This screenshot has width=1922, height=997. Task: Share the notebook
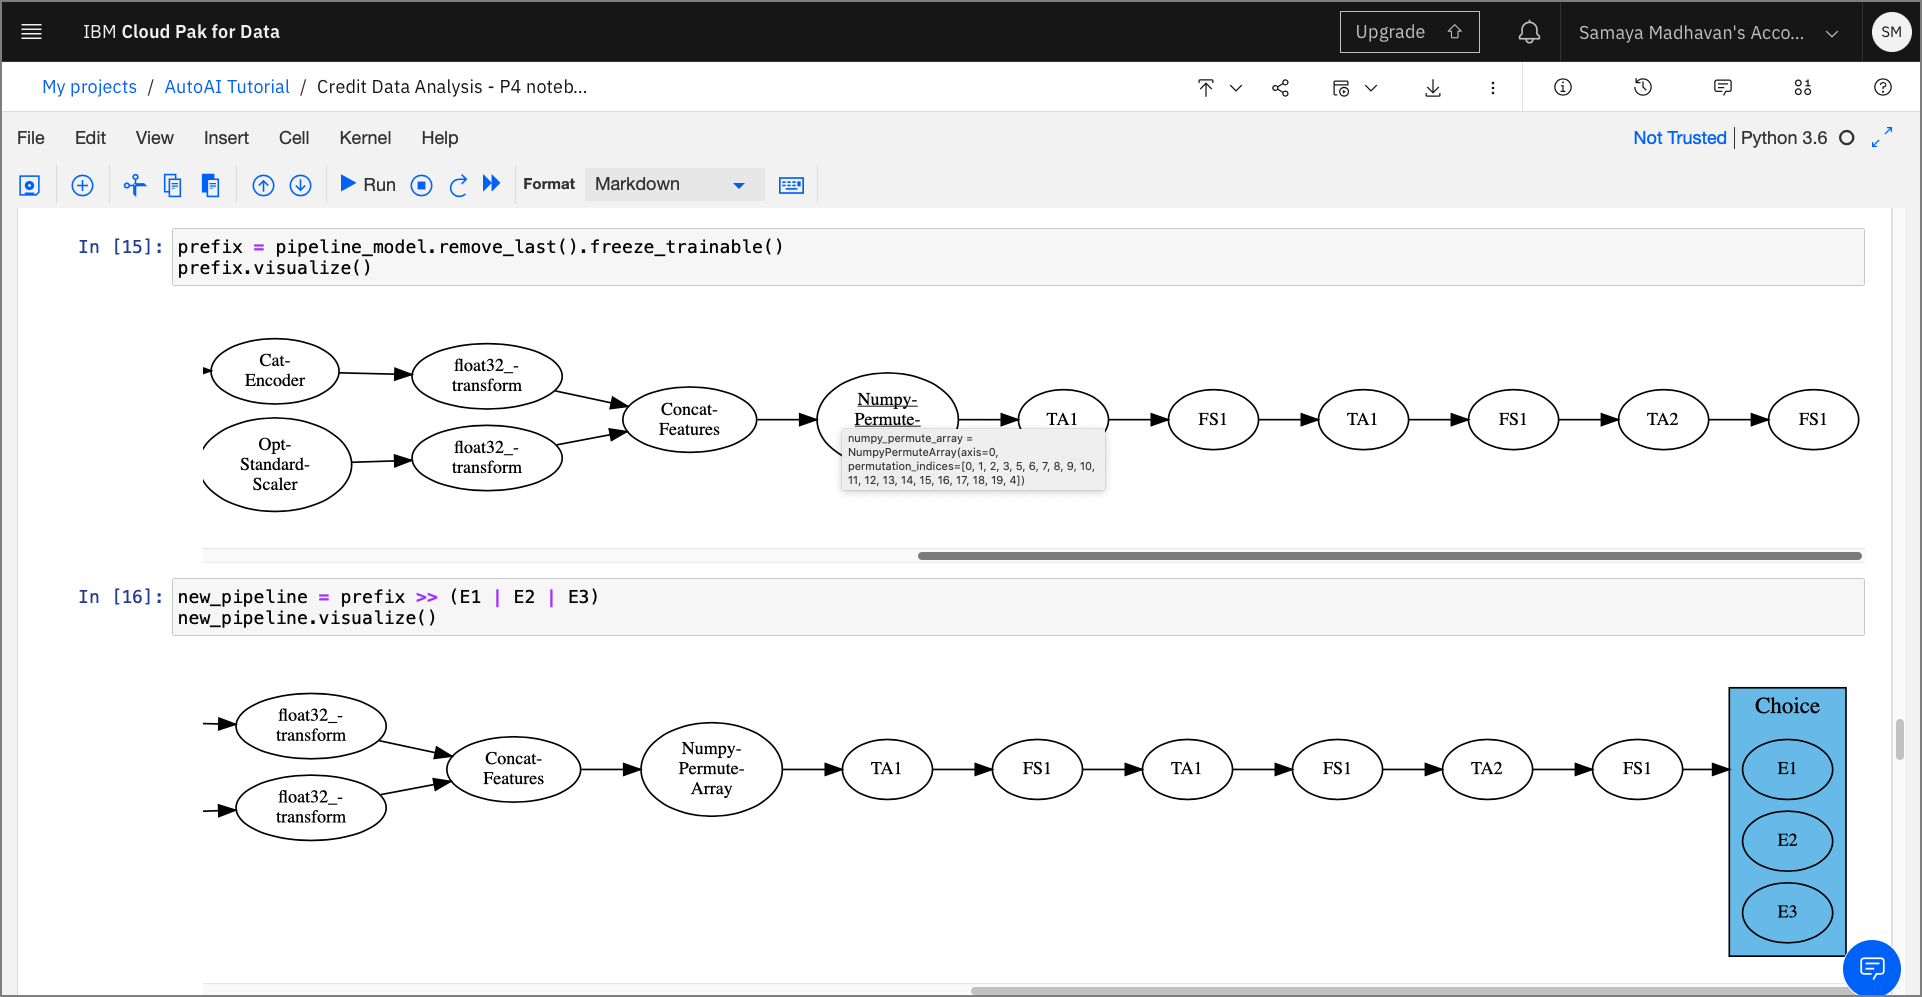click(x=1280, y=88)
